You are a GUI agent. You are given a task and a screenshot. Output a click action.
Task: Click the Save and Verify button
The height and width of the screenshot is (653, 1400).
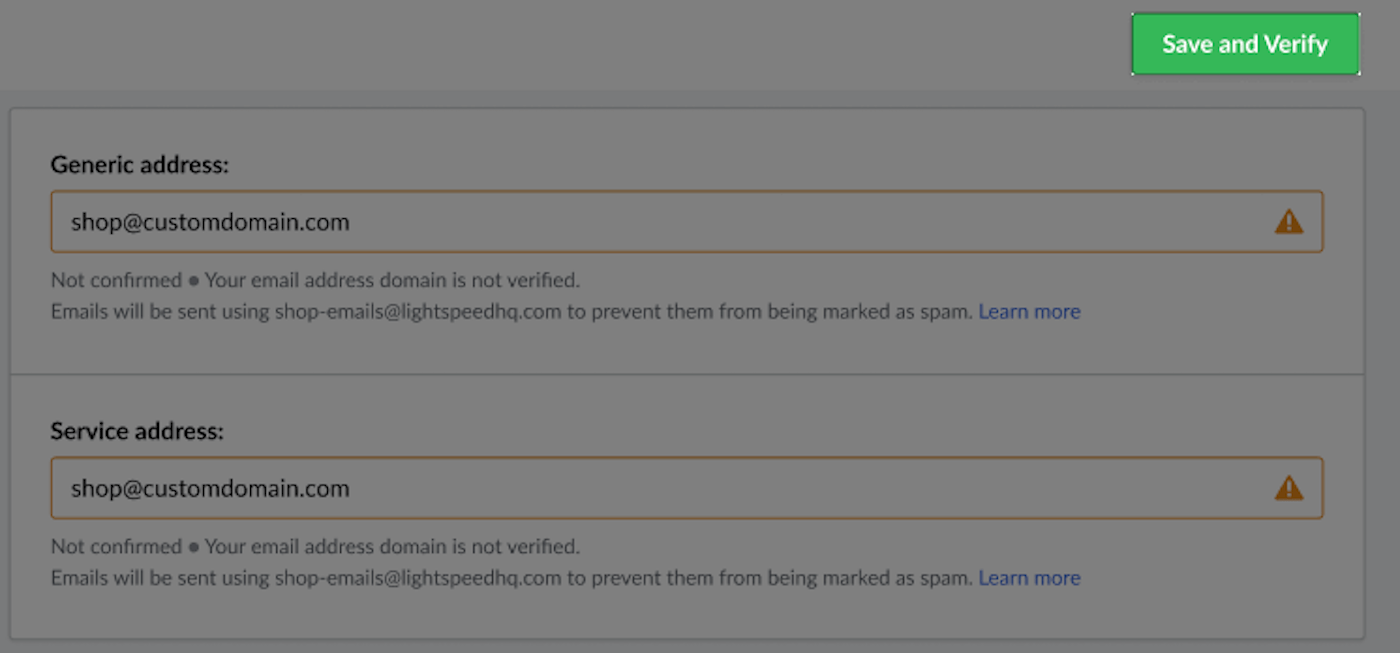(x=1245, y=44)
